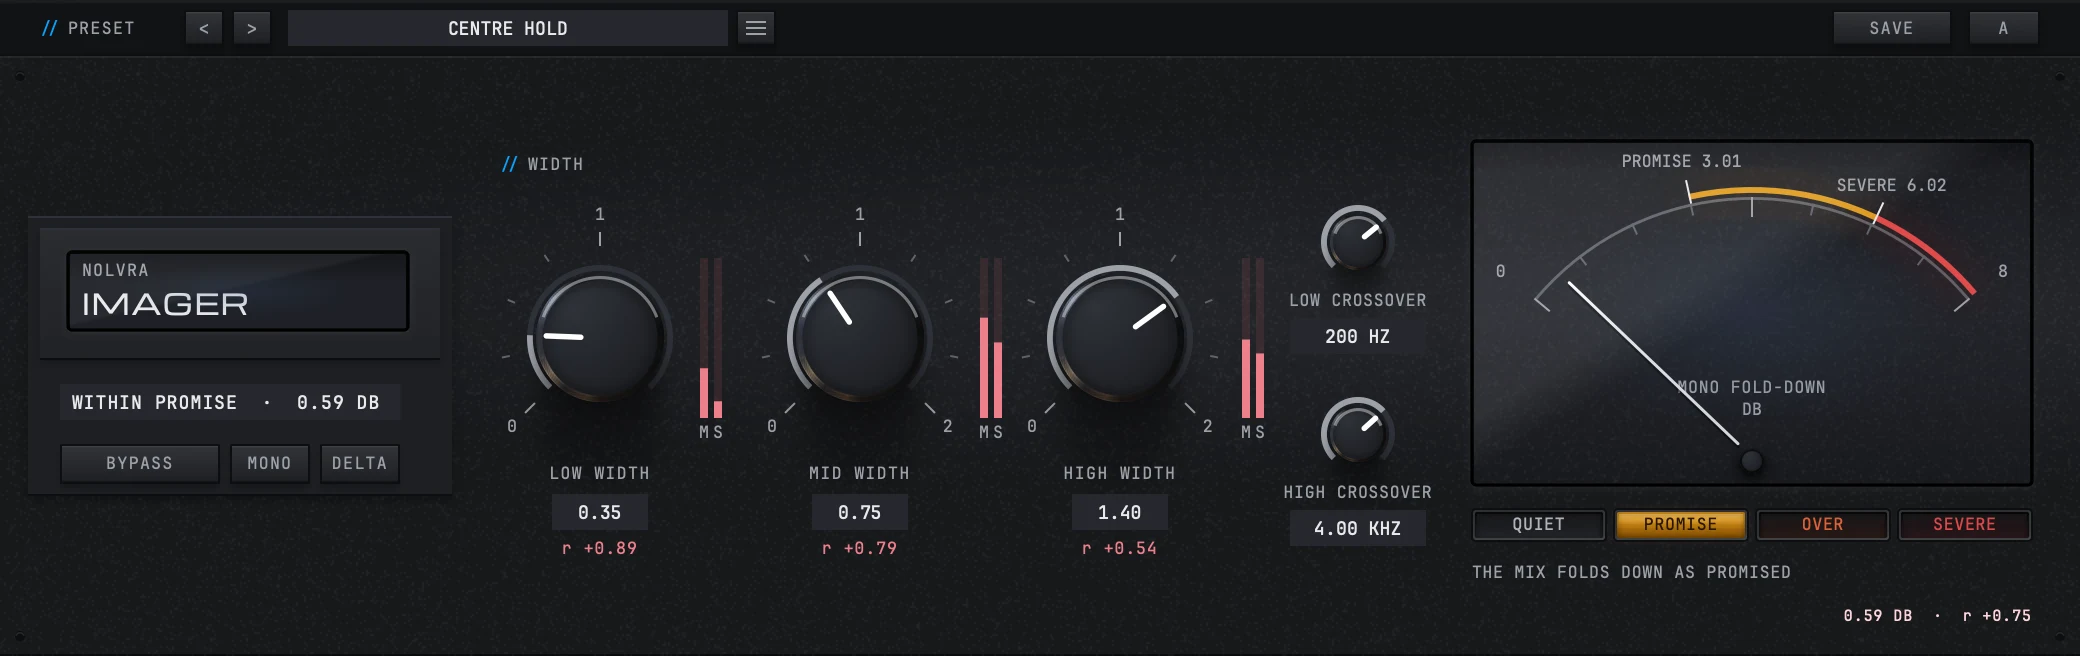Click the bottom 0.59 DB readout

tap(1878, 616)
